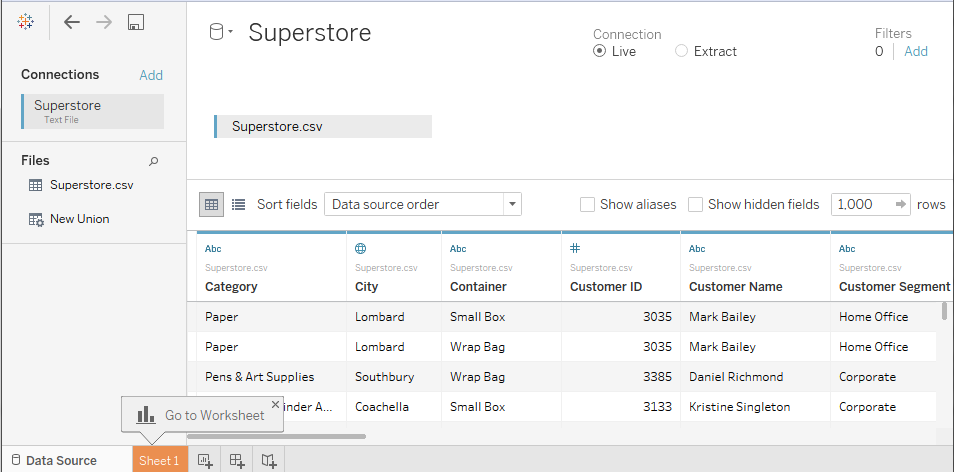Select the Container column header
The width and height of the screenshot is (954, 472).
click(x=478, y=286)
